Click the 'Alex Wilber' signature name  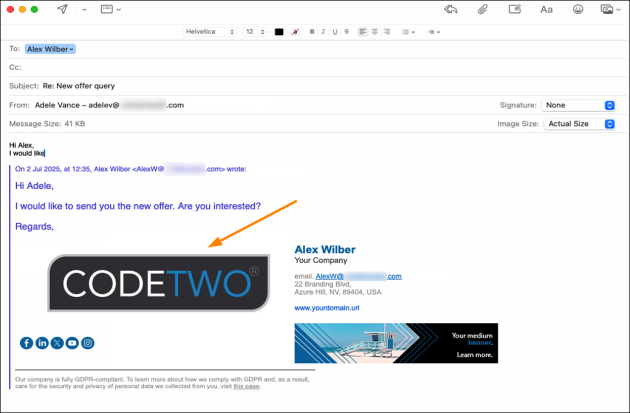click(x=325, y=249)
